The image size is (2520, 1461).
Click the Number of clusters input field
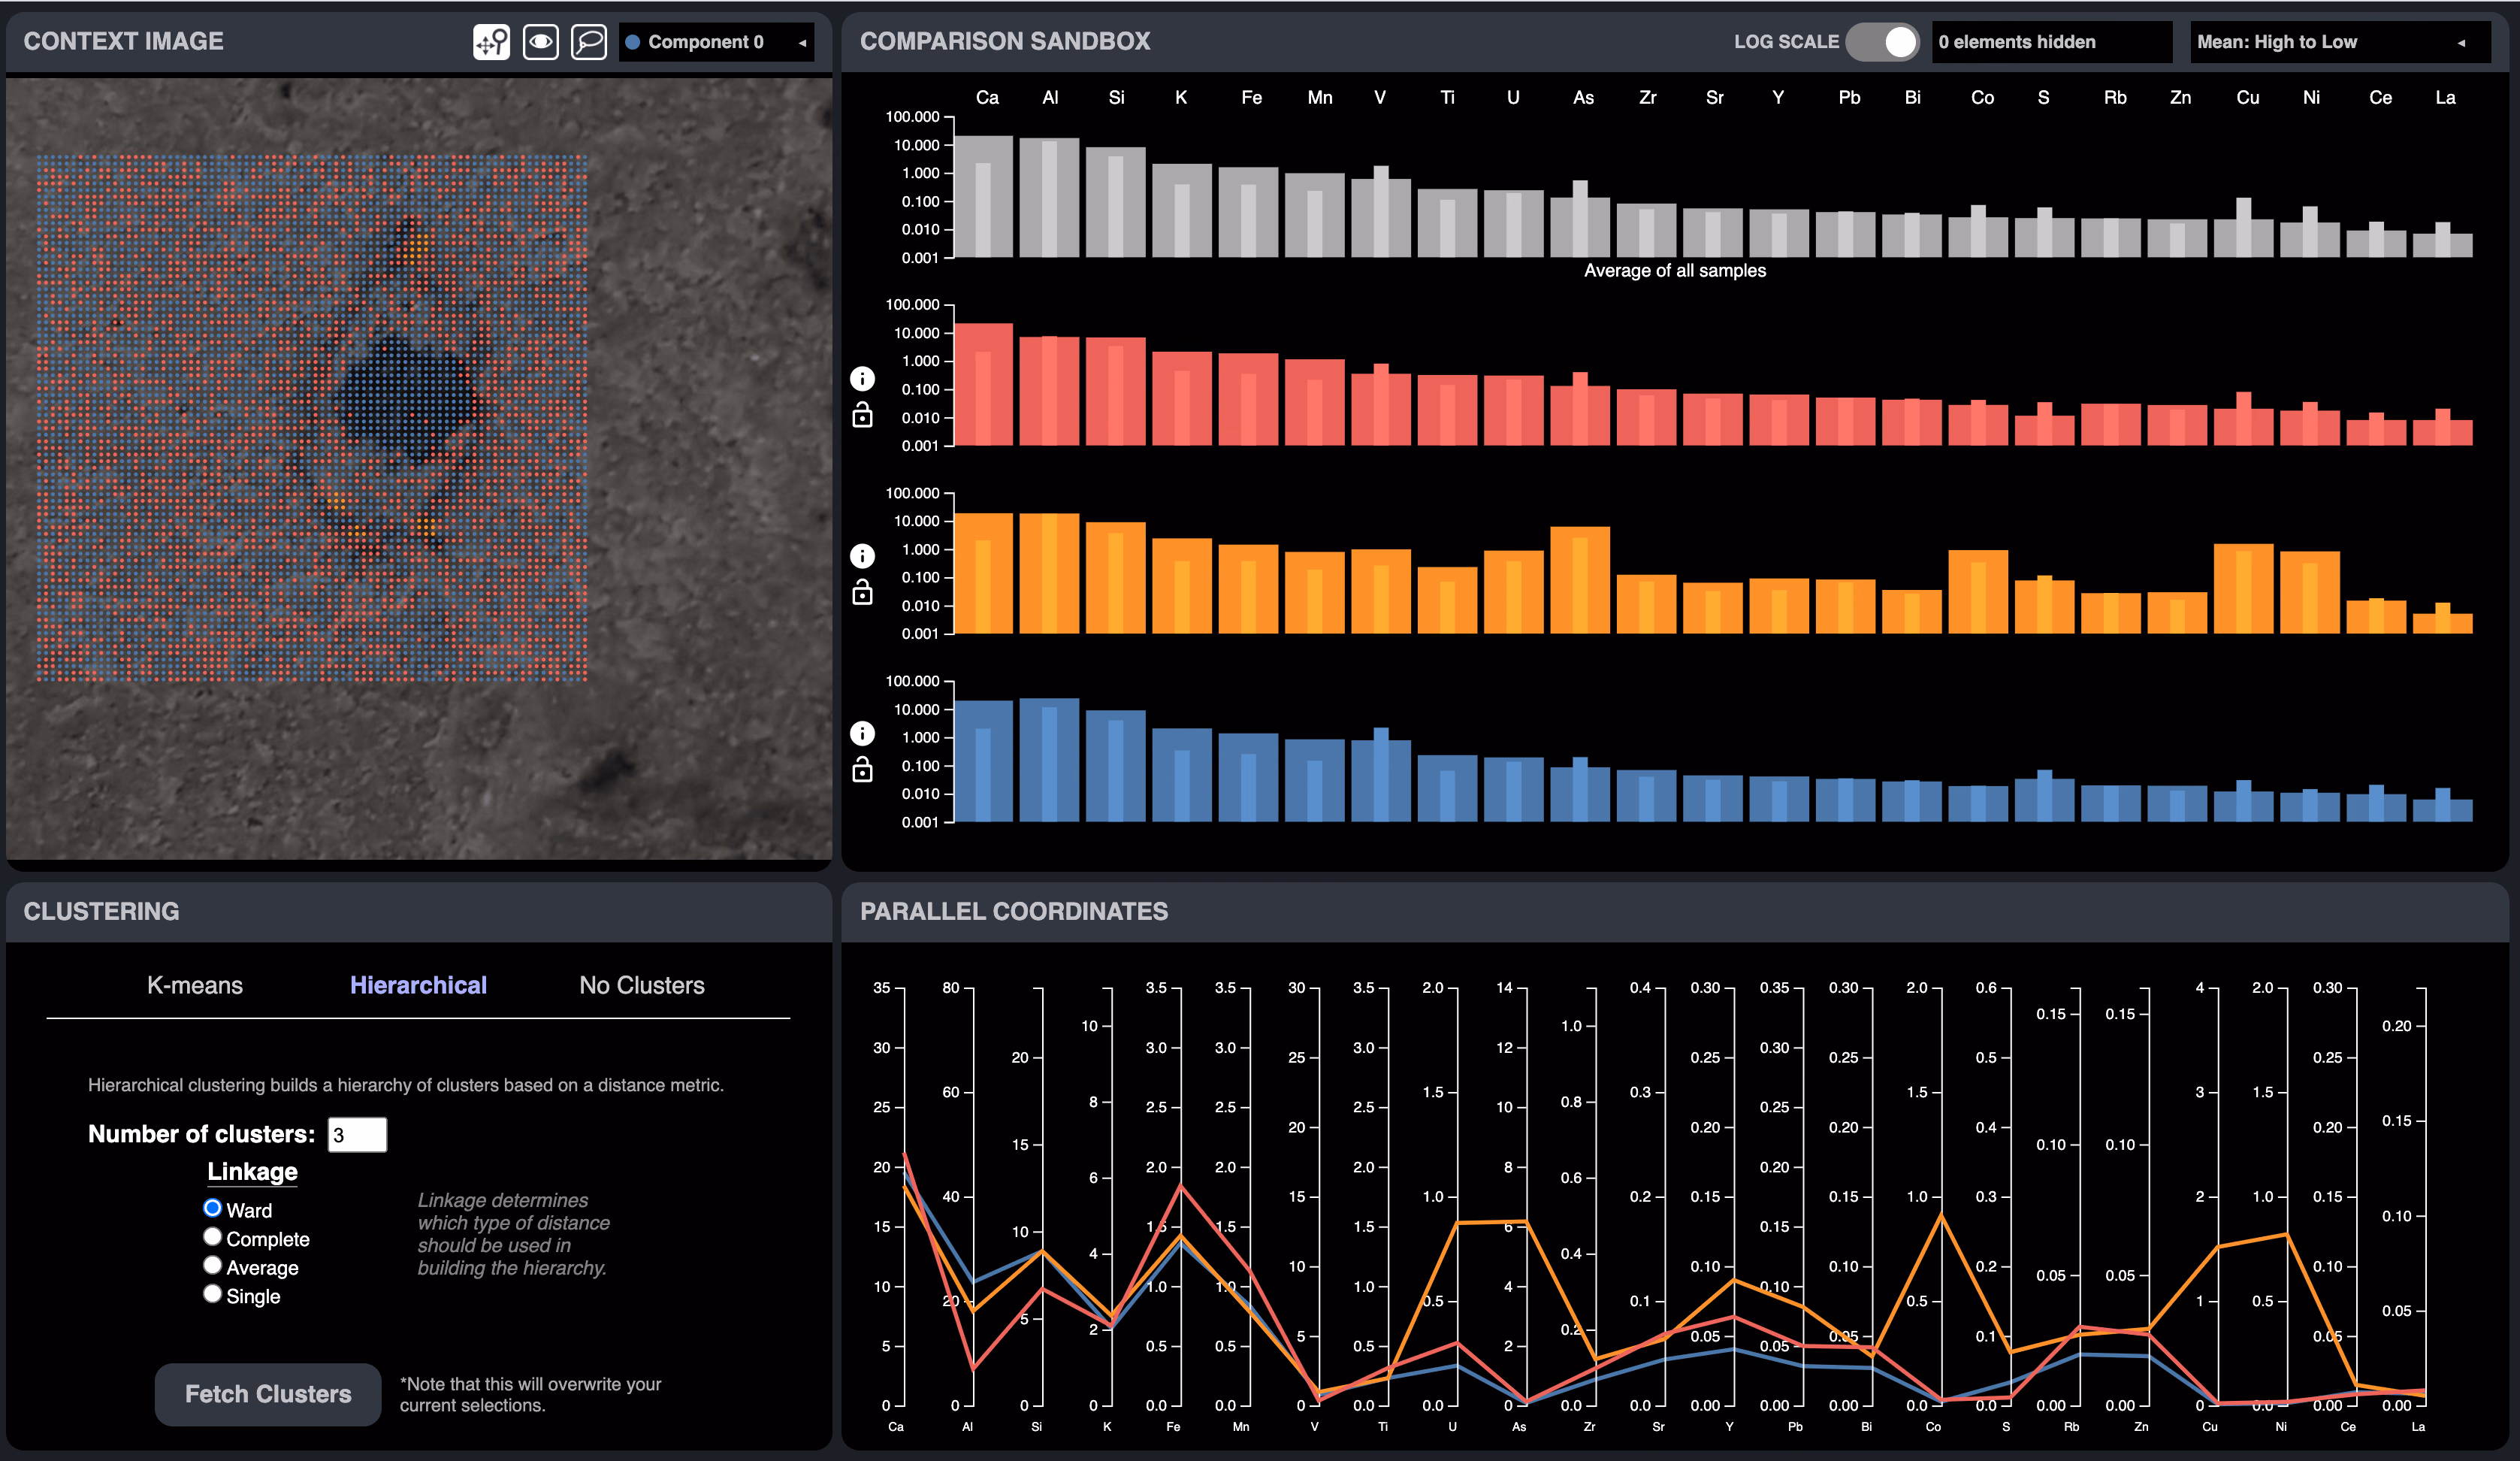pyautogui.click(x=358, y=1135)
